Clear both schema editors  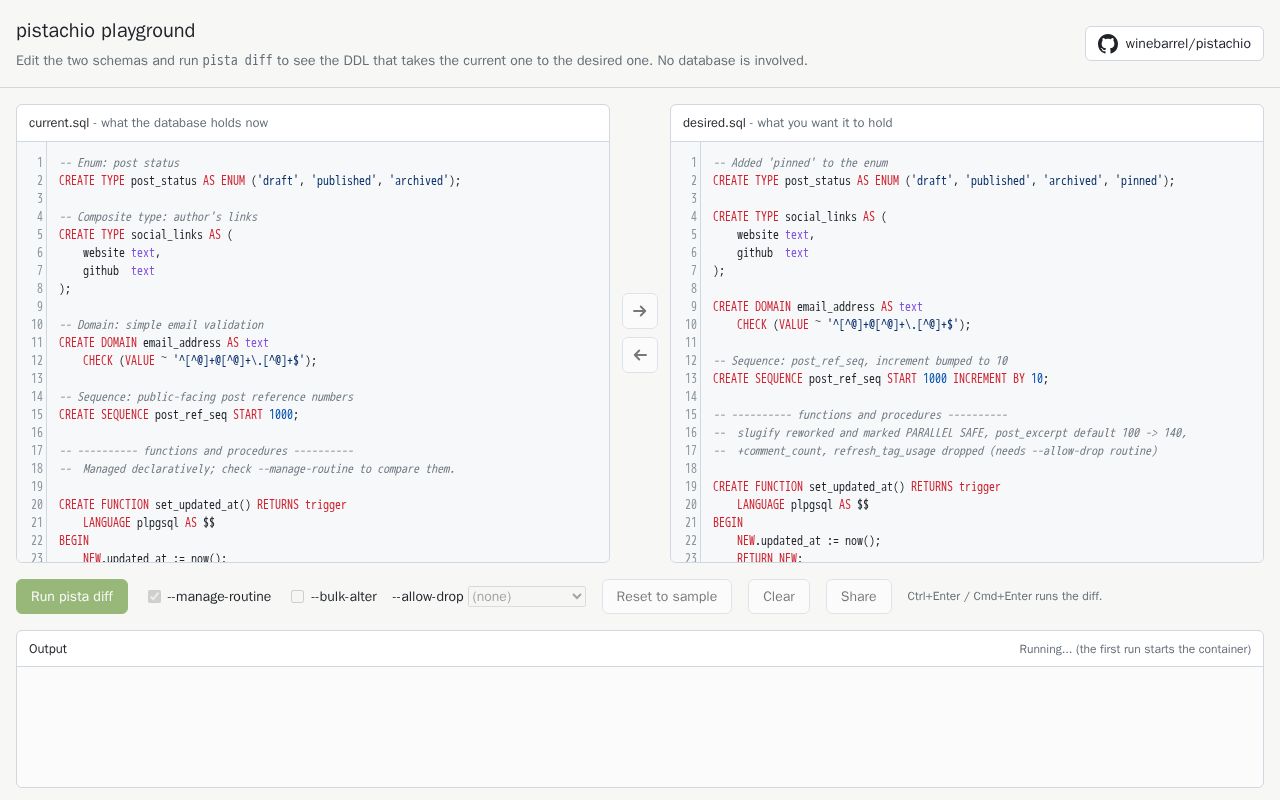[x=779, y=596]
